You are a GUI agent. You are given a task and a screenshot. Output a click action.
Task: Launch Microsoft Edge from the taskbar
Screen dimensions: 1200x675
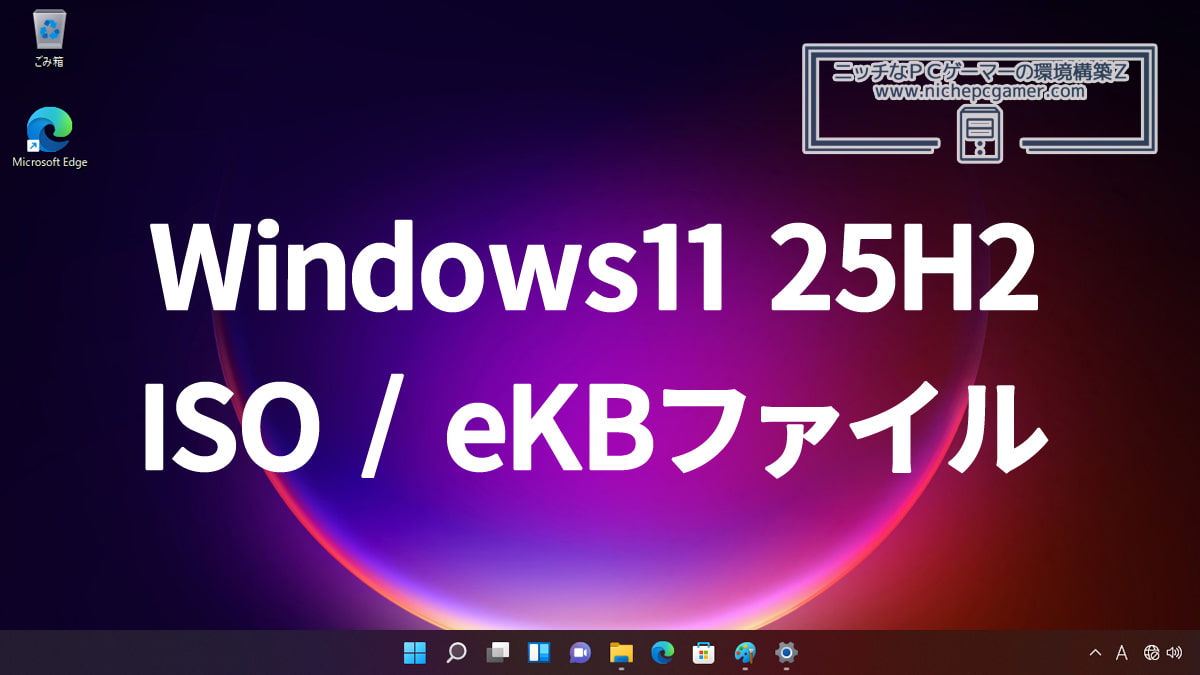coord(662,653)
